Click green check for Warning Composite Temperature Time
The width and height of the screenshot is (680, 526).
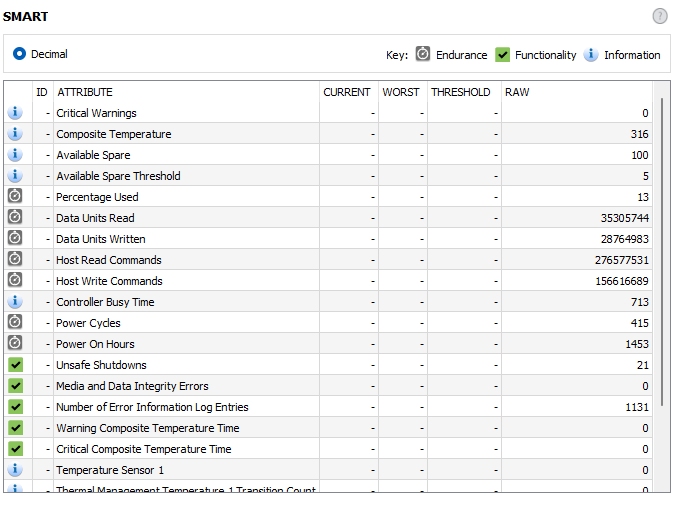click(16, 428)
